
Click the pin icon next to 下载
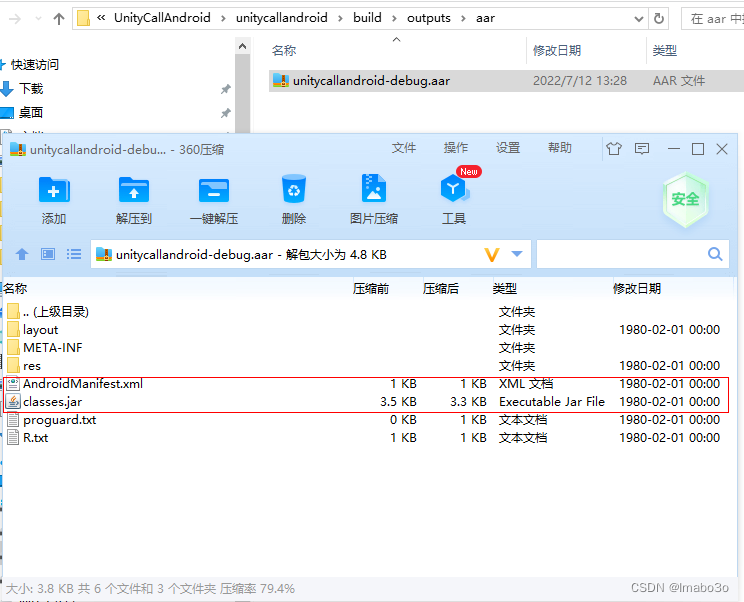click(x=226, y=89)
